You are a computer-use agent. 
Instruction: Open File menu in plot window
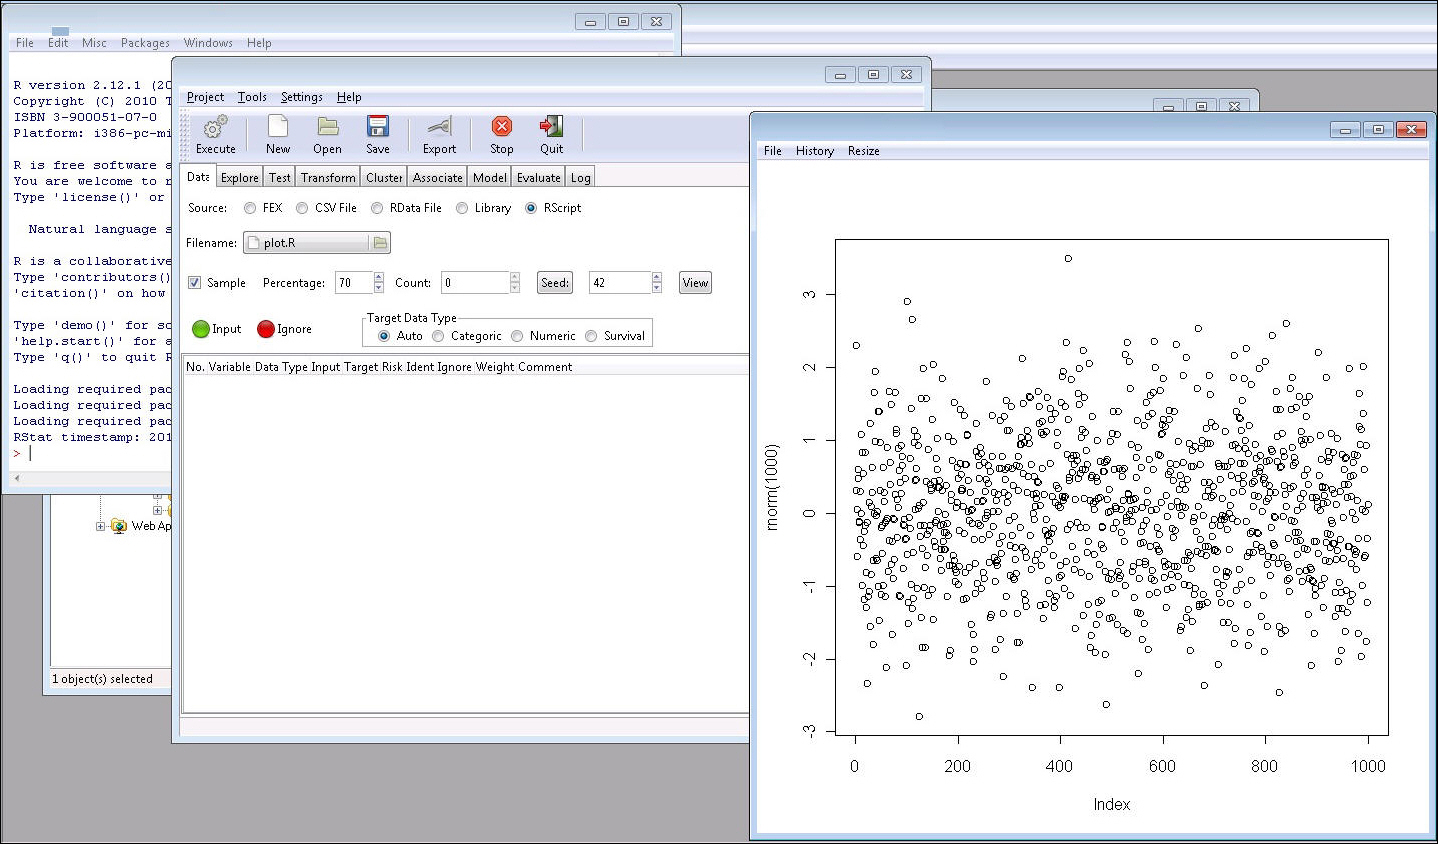pos(773,151)
